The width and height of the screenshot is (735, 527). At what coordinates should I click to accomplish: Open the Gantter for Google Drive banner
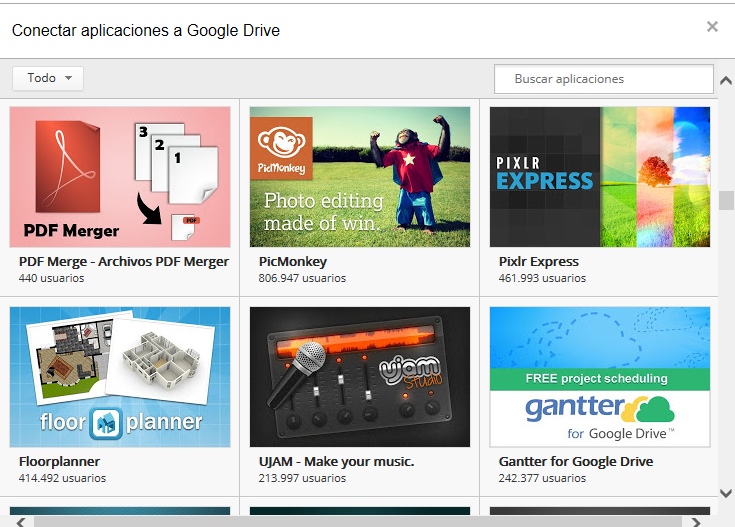tap(599, 376)
